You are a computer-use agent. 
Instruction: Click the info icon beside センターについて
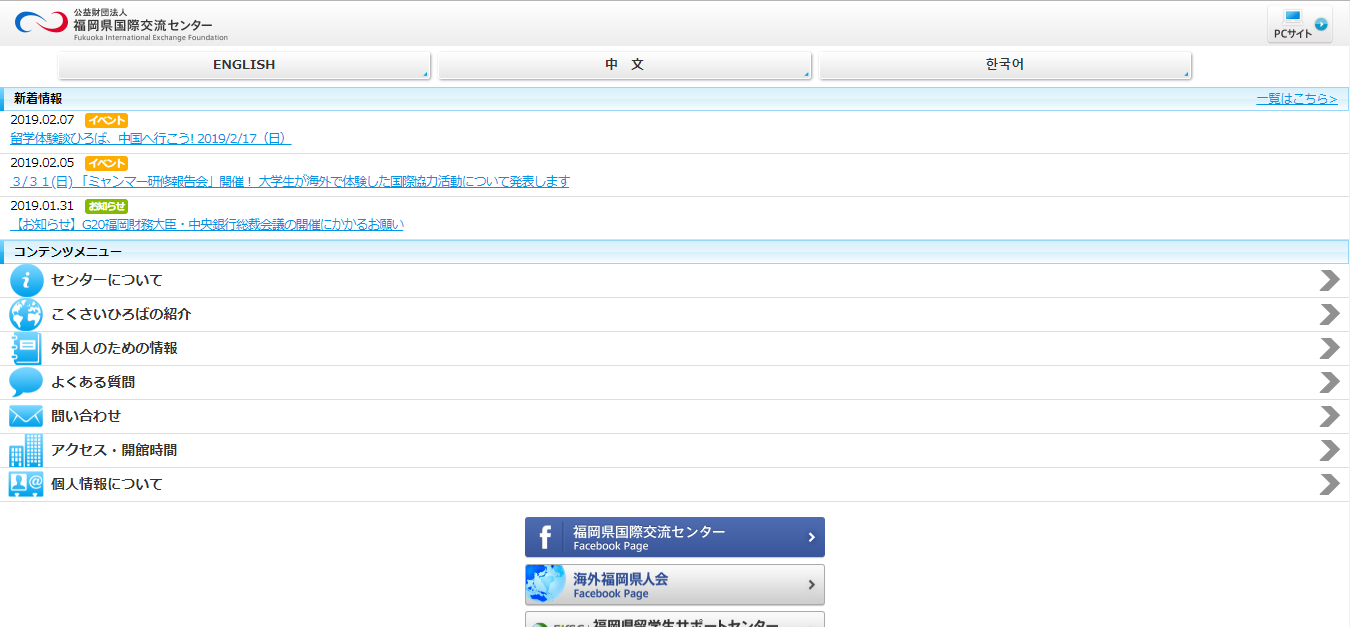[x=26, y=280]
